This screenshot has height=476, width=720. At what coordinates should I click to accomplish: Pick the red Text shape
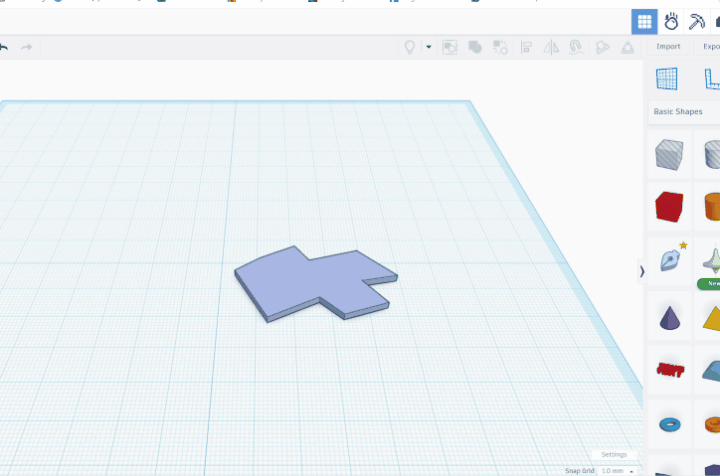[670, 370]
